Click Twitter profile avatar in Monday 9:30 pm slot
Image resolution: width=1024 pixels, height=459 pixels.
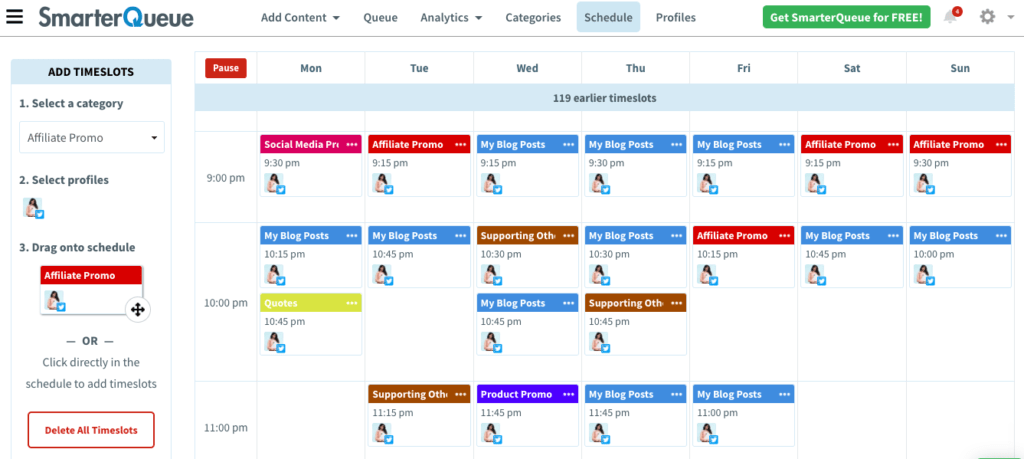274,183
